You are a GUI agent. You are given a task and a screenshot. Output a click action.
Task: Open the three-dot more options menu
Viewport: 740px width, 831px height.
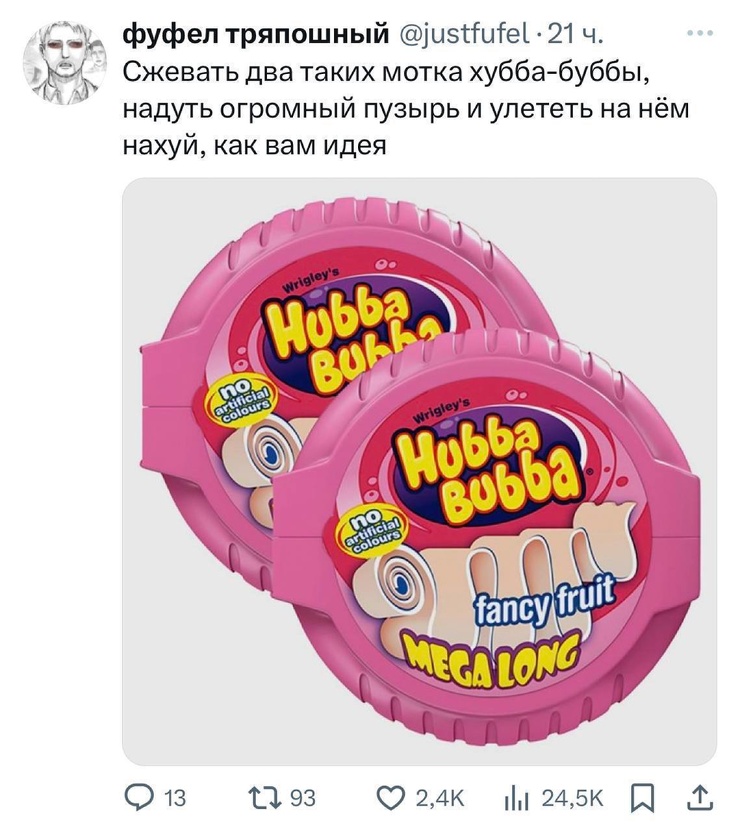coord(700,33)
